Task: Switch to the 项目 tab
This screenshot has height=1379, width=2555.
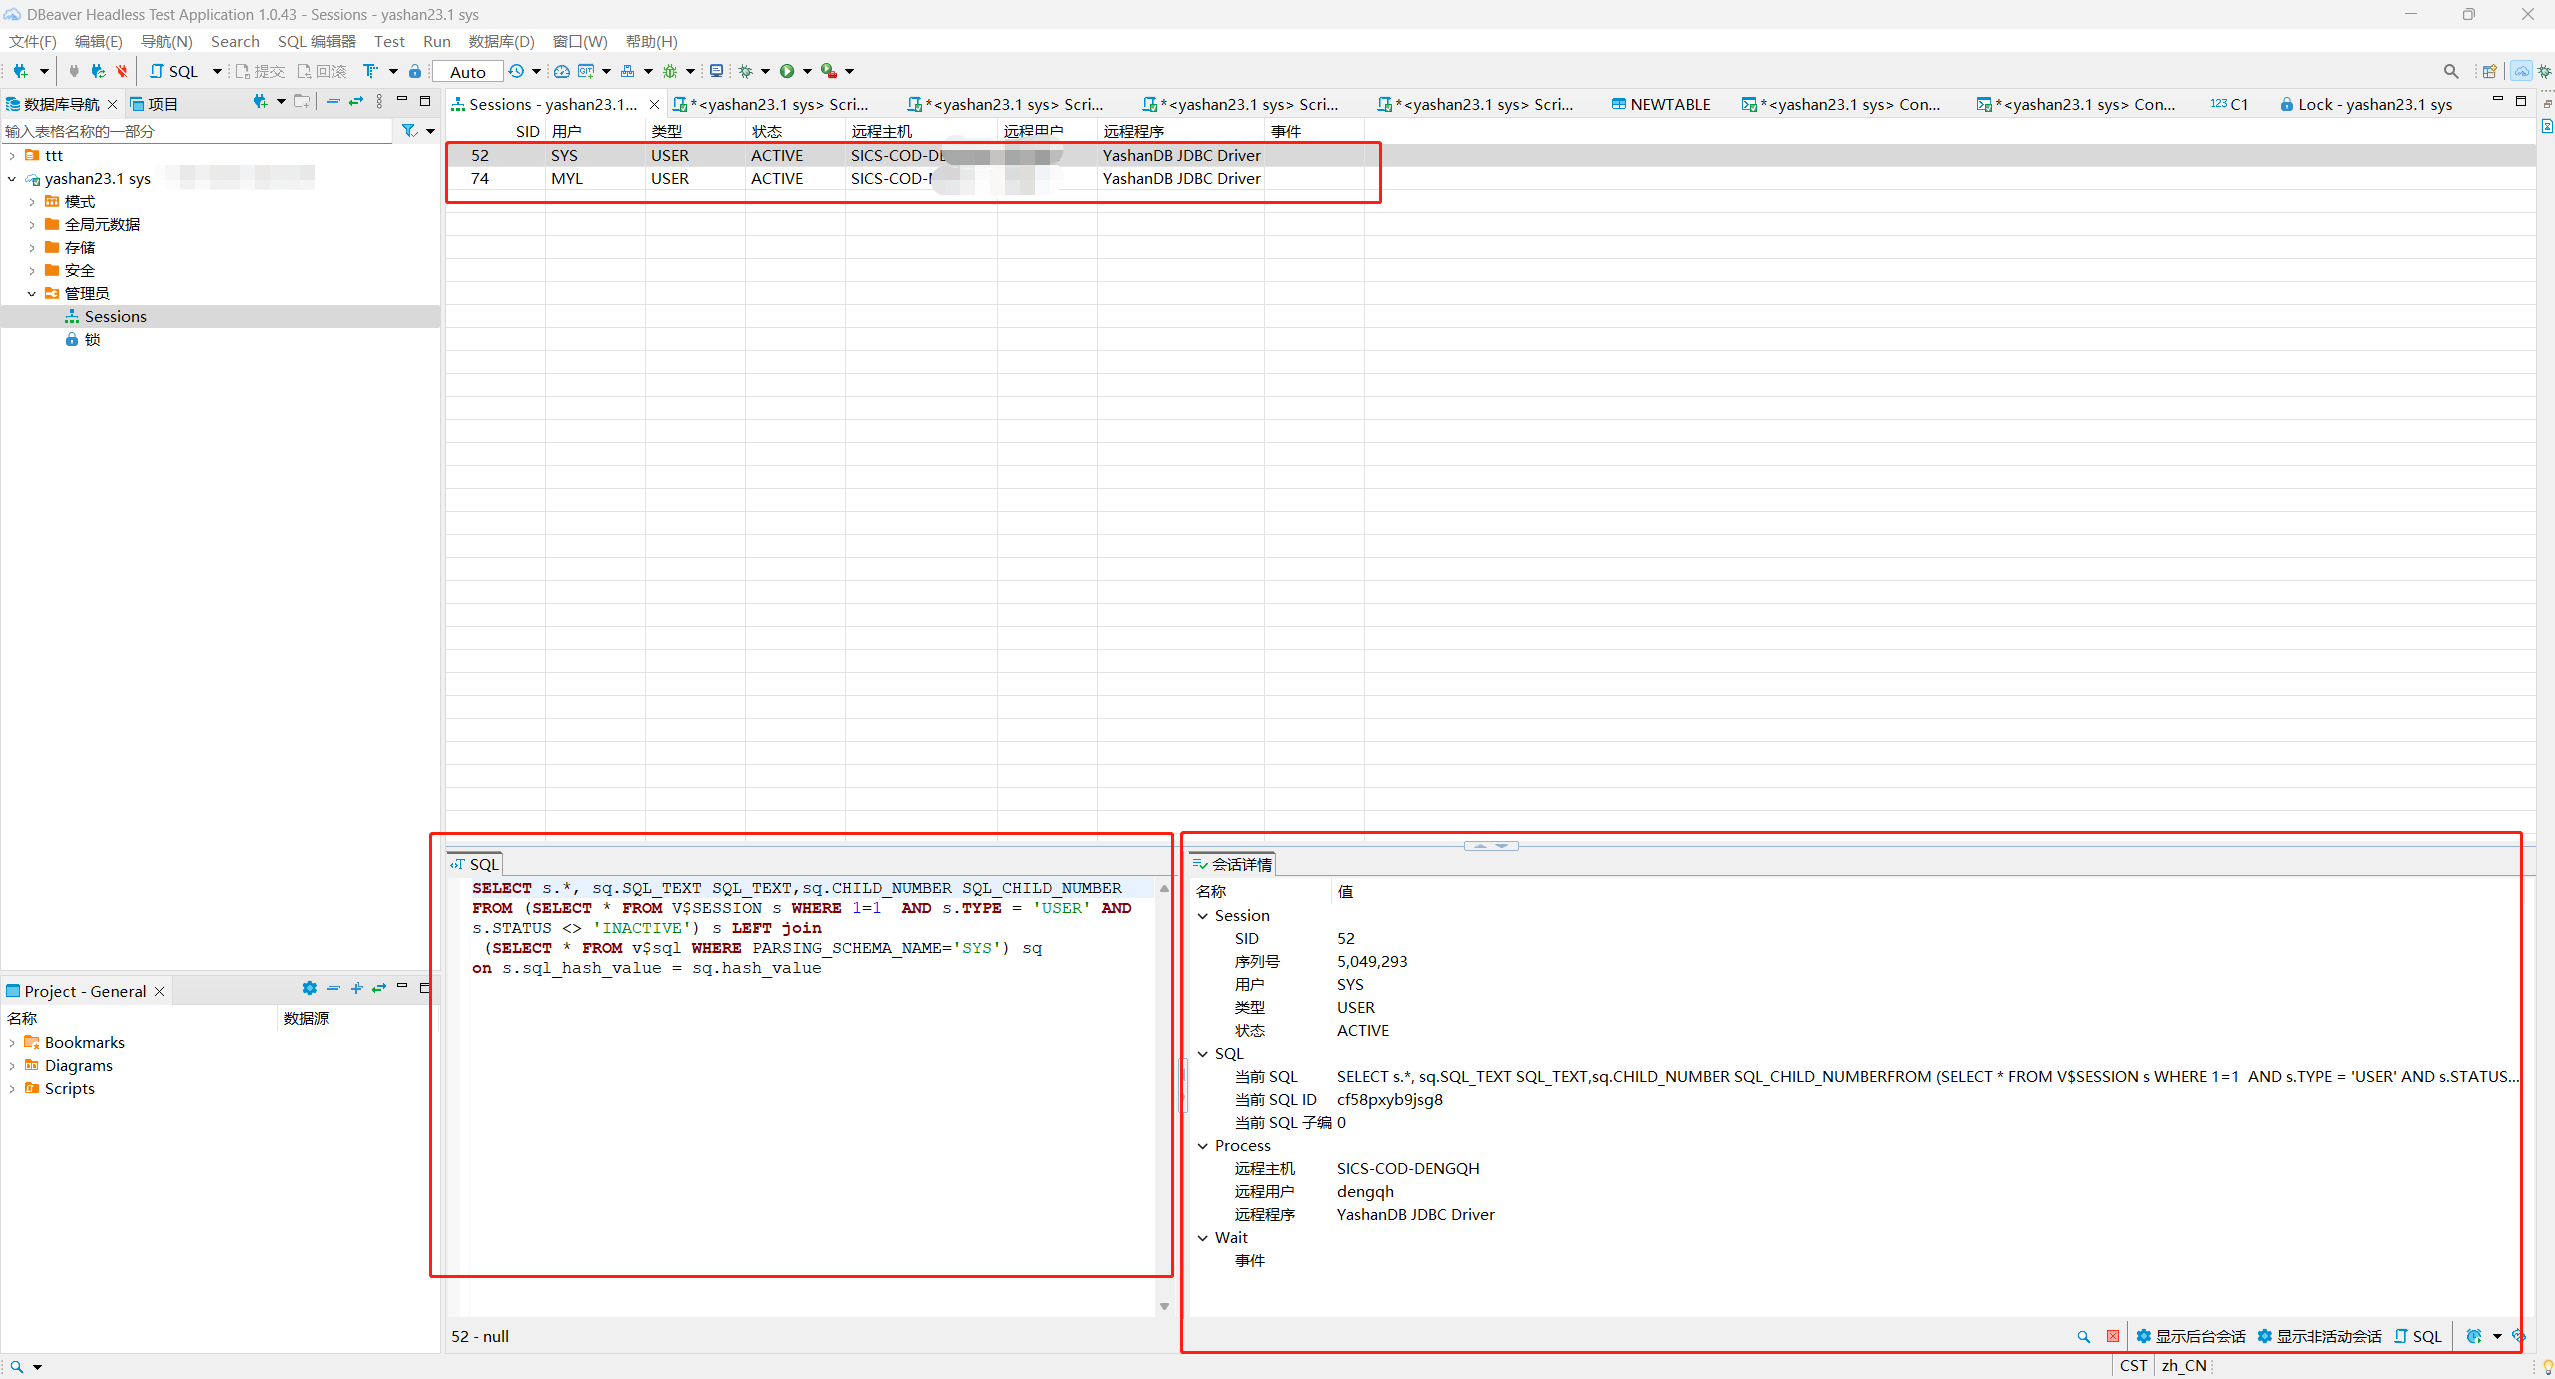Action: point(154,104)
